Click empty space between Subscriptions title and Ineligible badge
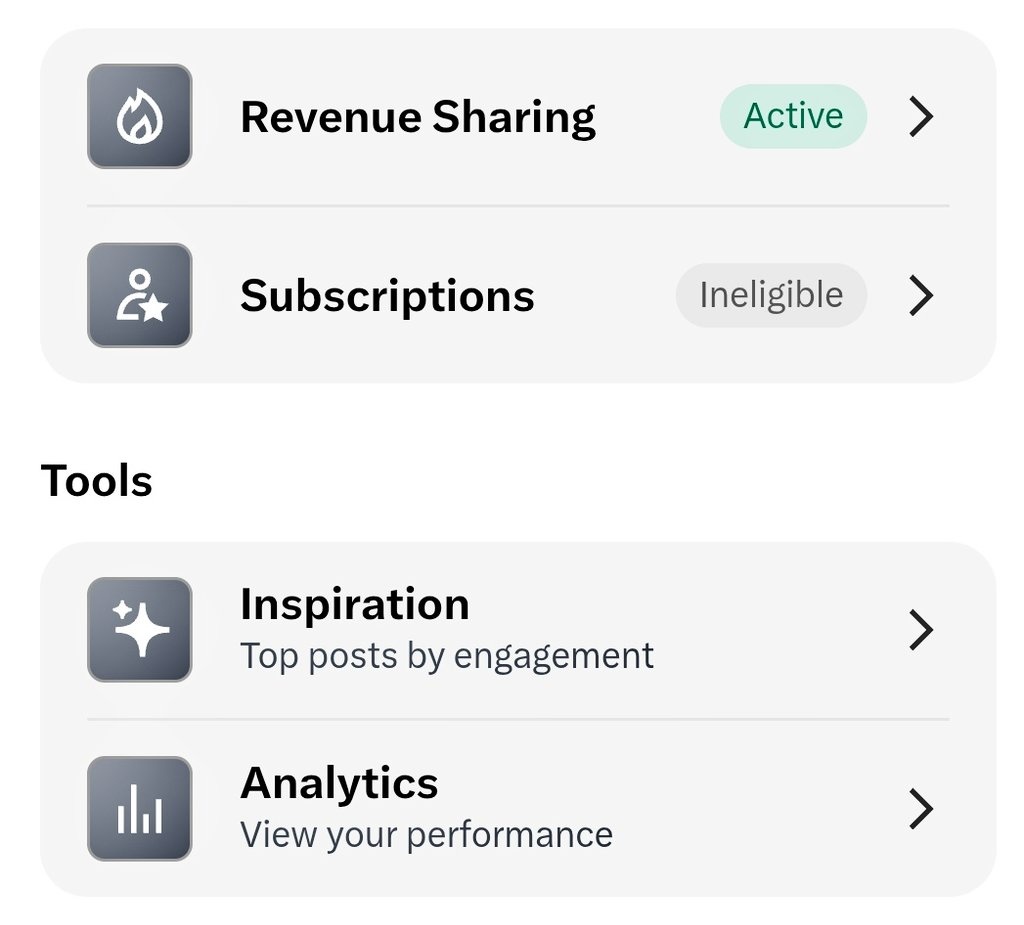 (x=605, y=296)
